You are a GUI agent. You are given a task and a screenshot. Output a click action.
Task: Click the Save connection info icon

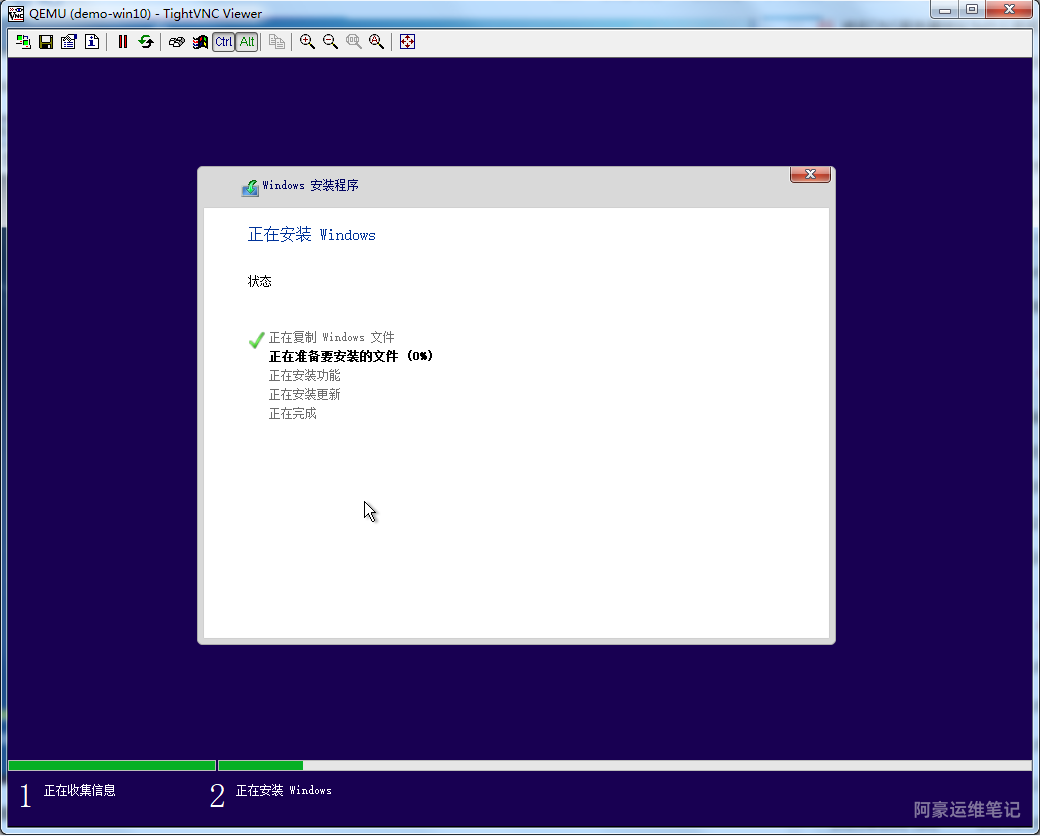click(x=46, y=42)
